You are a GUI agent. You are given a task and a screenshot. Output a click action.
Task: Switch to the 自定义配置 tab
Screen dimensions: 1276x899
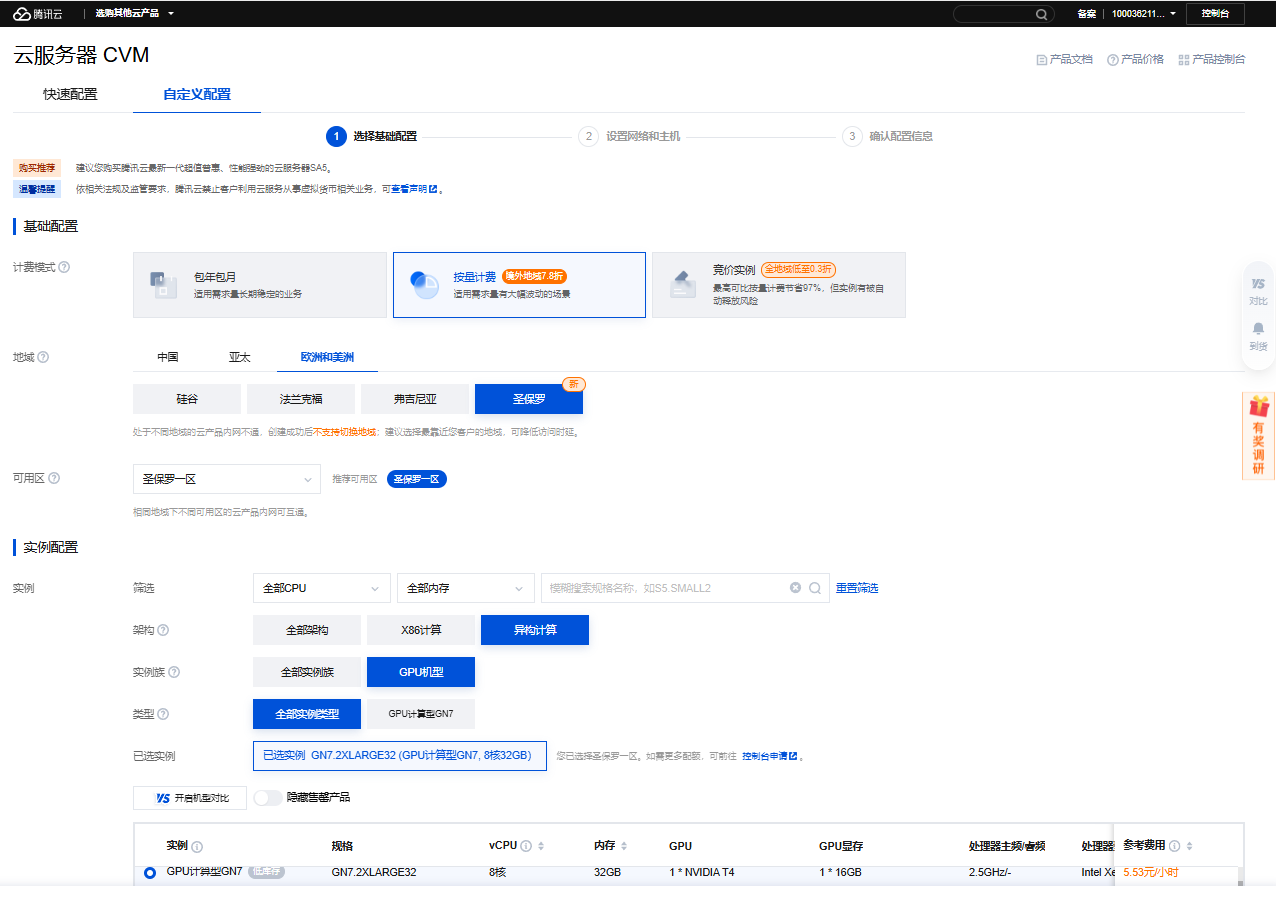(x=197, y=95)
